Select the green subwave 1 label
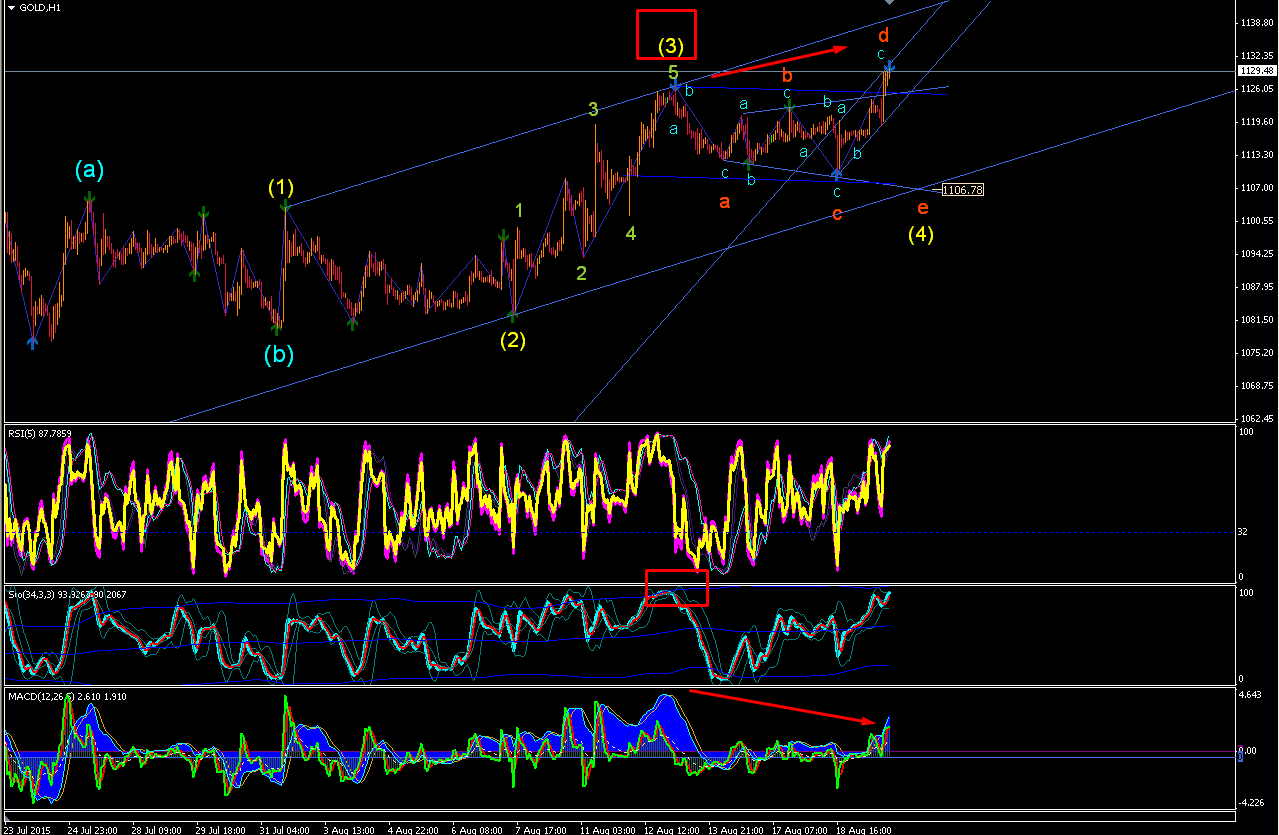Viewport: 1279px width, 835px height. click(519, 210)
